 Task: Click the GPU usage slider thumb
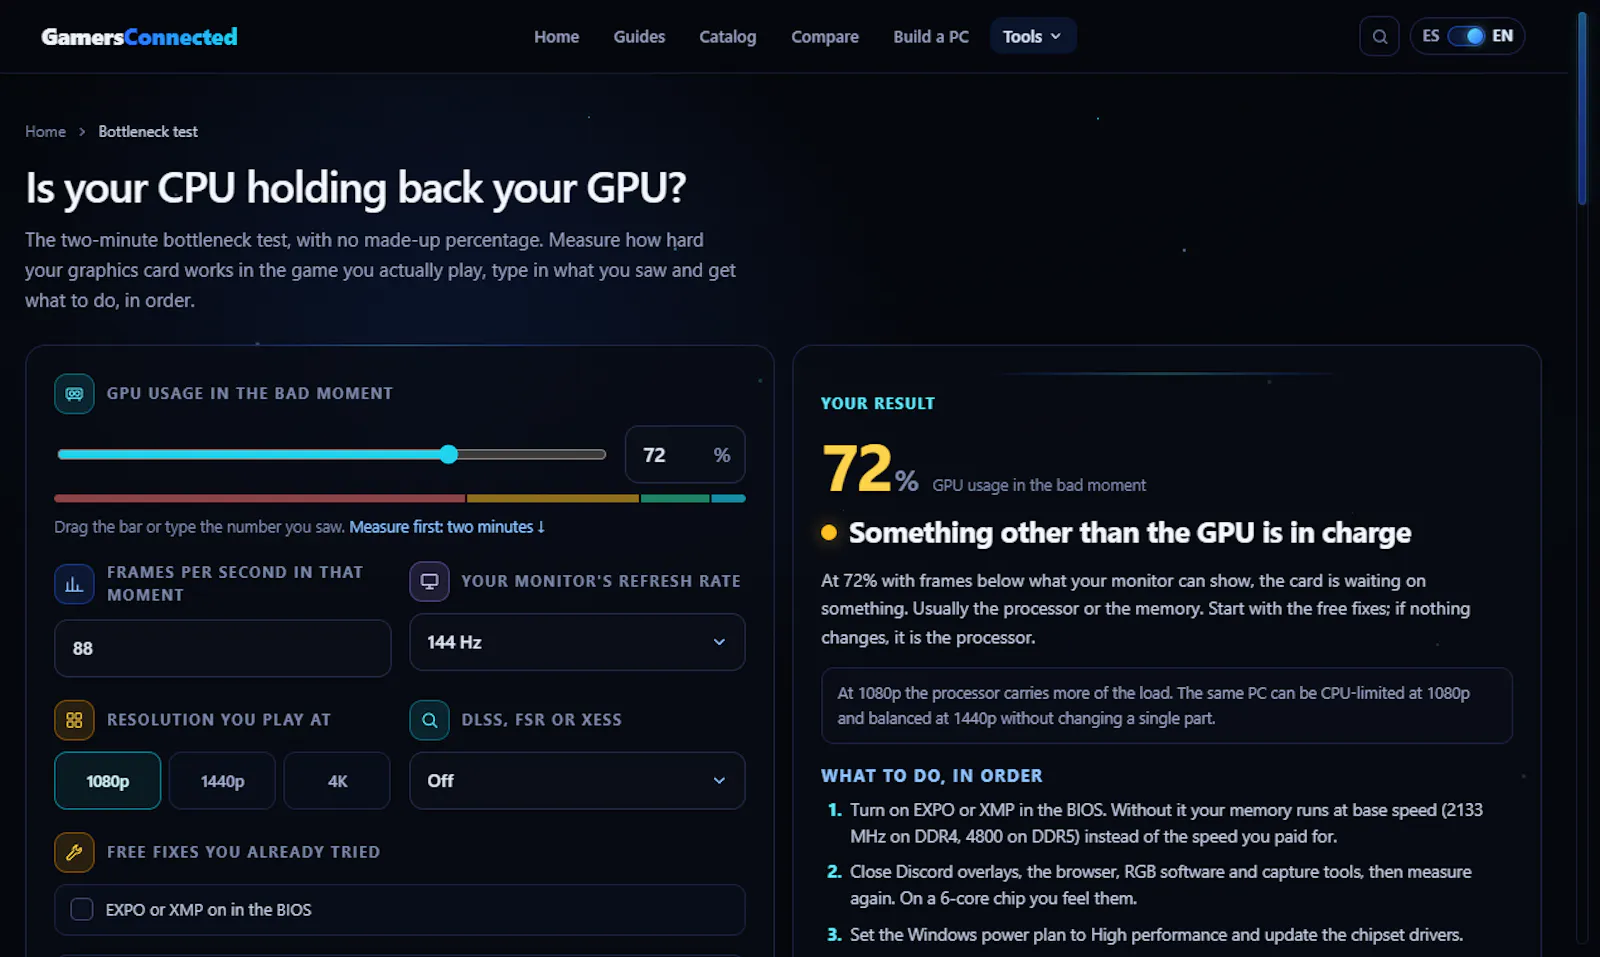[x=449, y=454]
